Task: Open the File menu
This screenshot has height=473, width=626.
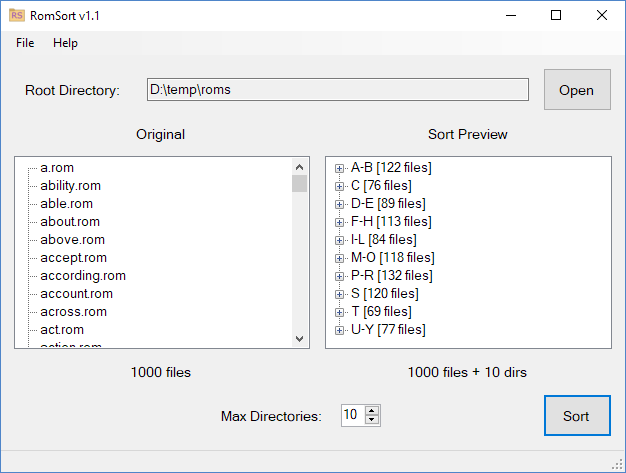Action: coord(25,43)
